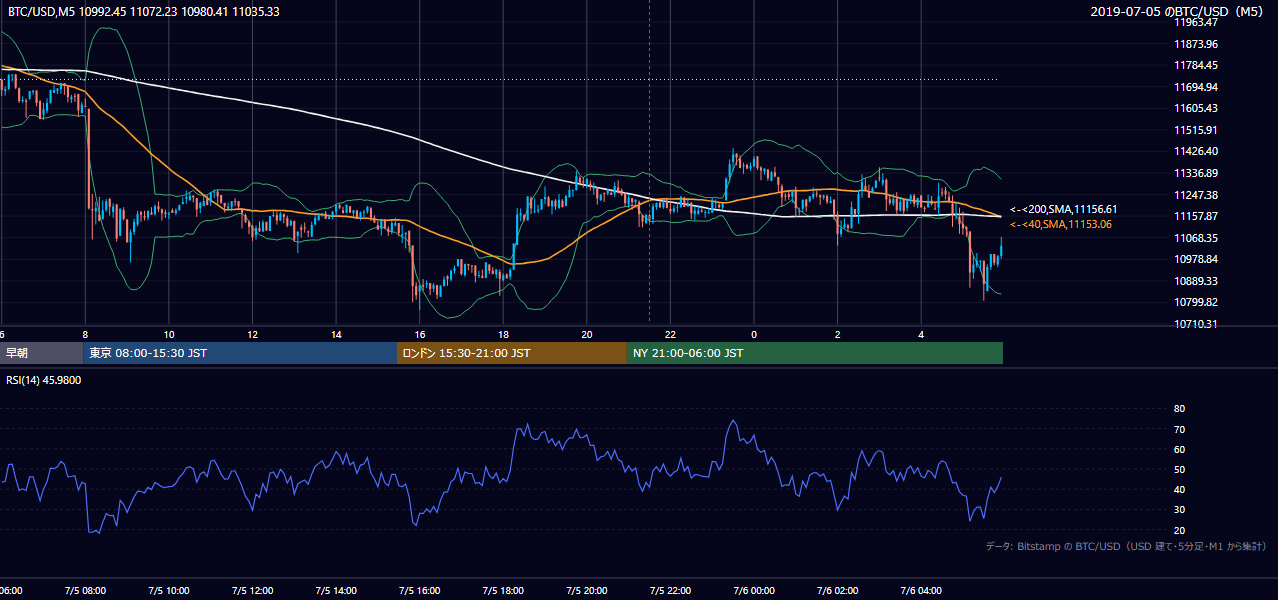Click price axis label 11068.35
The width and height of the screenshot is (1278, 600).
click(x=1196, y=238)
